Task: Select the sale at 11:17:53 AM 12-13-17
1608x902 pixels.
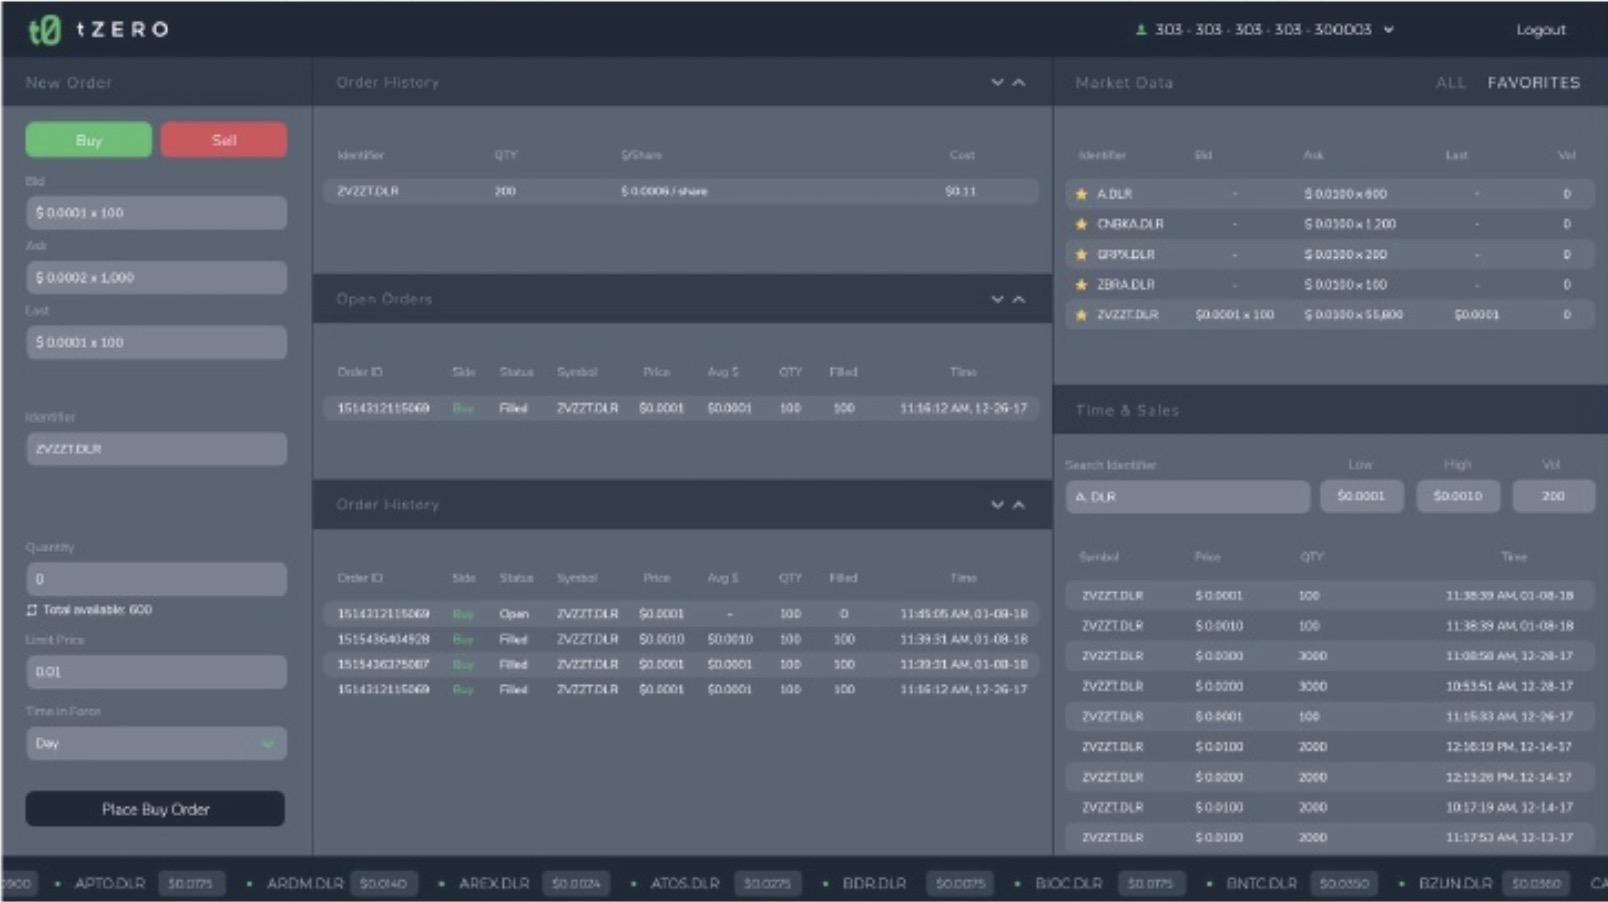Action: [x=1329, y=838]
